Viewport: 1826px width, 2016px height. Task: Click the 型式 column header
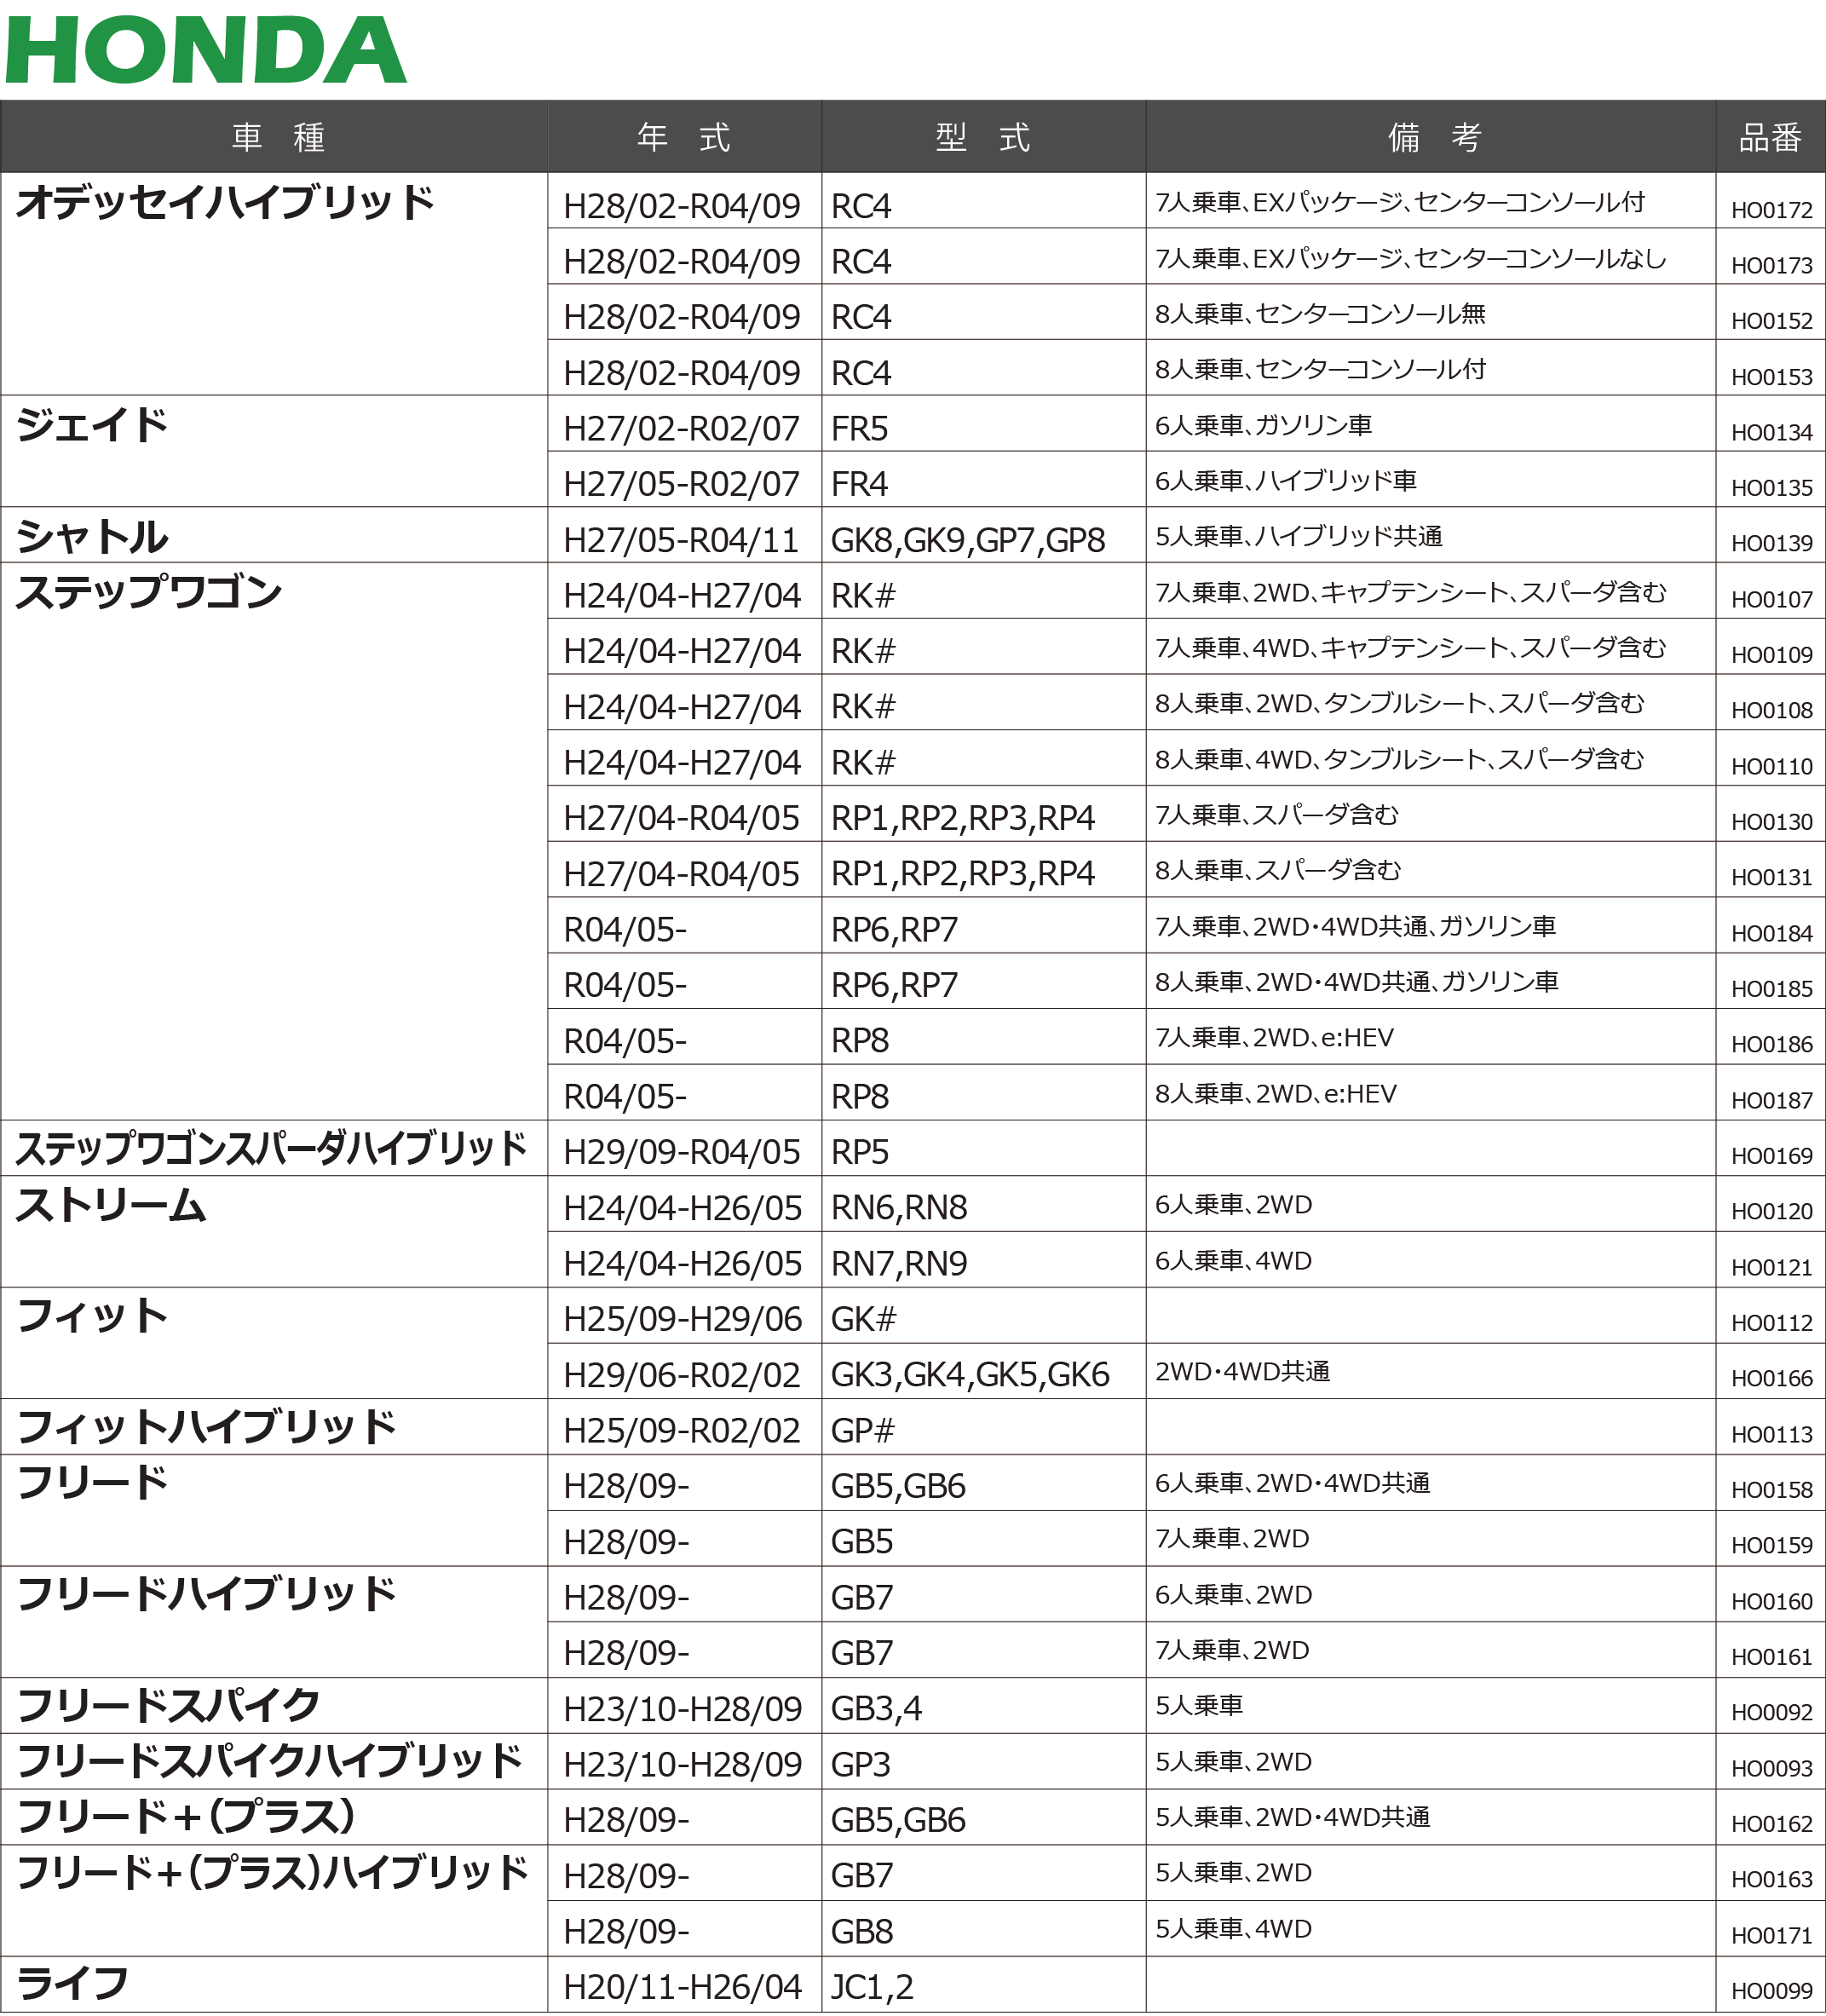(982, 137)
